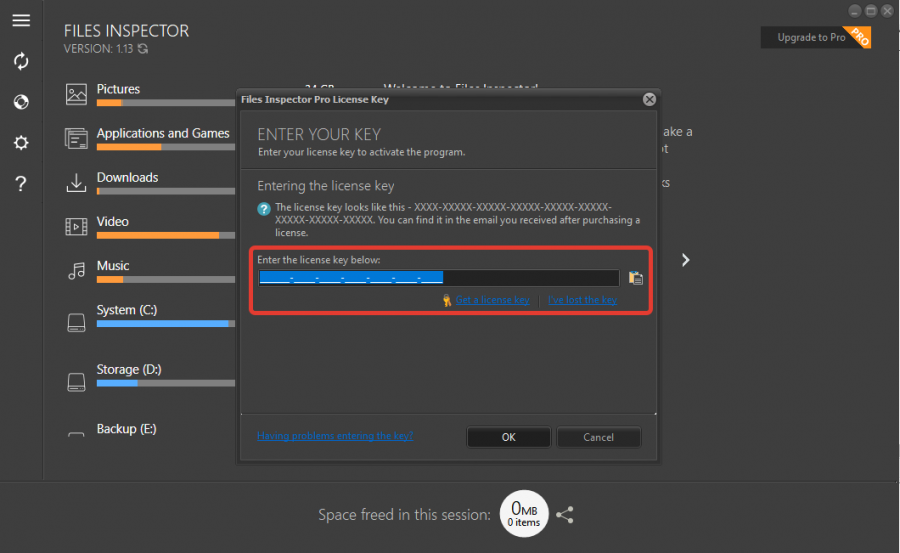
Task: Click the version update check icon
Action: (x=143, y=49)
